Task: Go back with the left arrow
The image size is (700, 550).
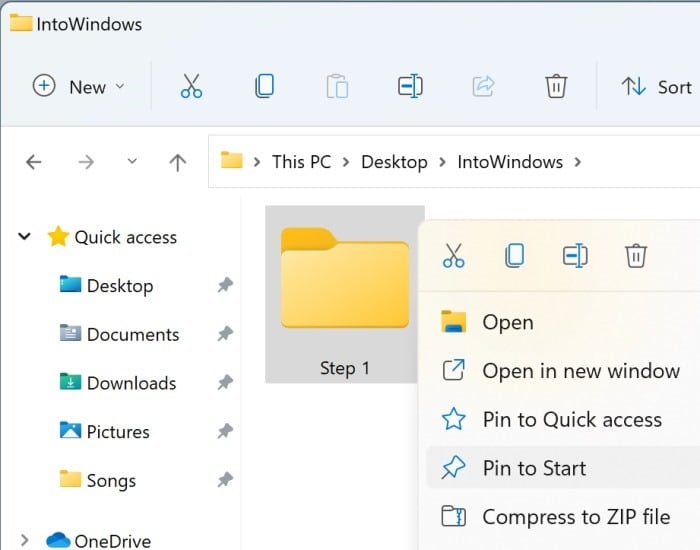Action: click(33, 162)
